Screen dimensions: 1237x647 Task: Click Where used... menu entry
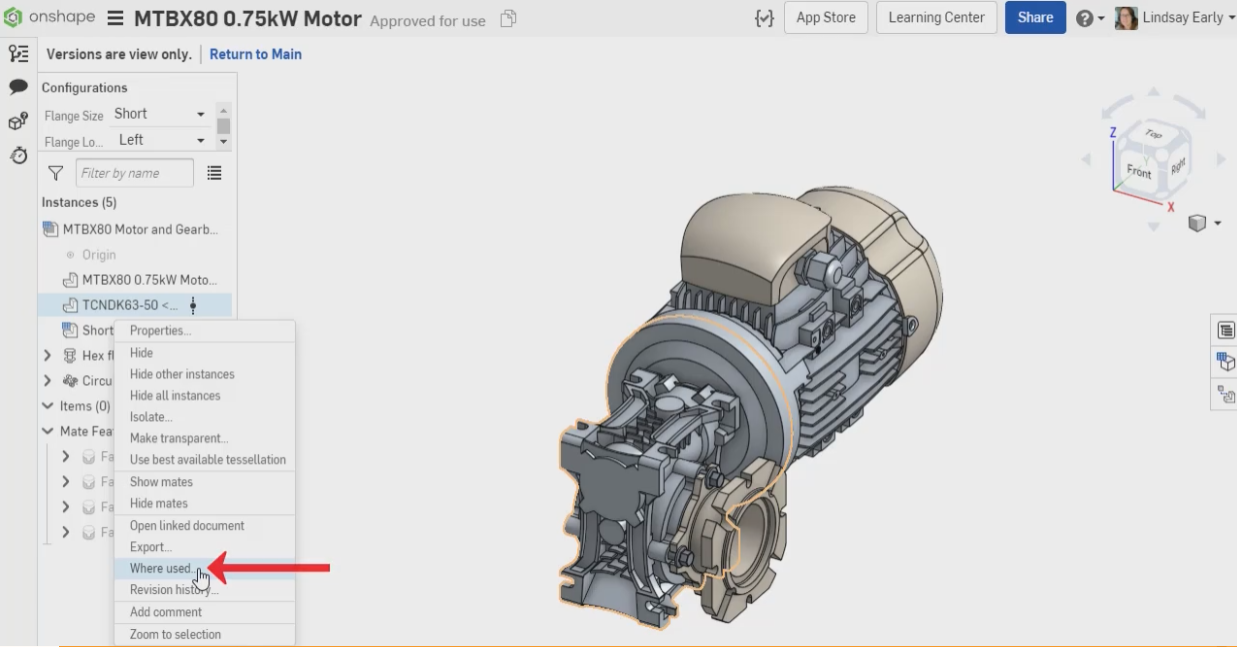[x=205, y=569]
